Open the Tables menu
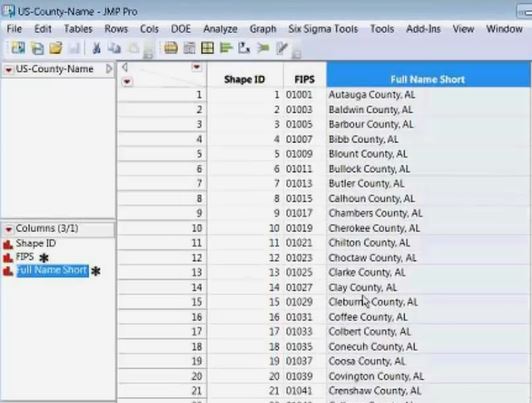Viewport: 532px width, 403px height. tap(78, 29)
